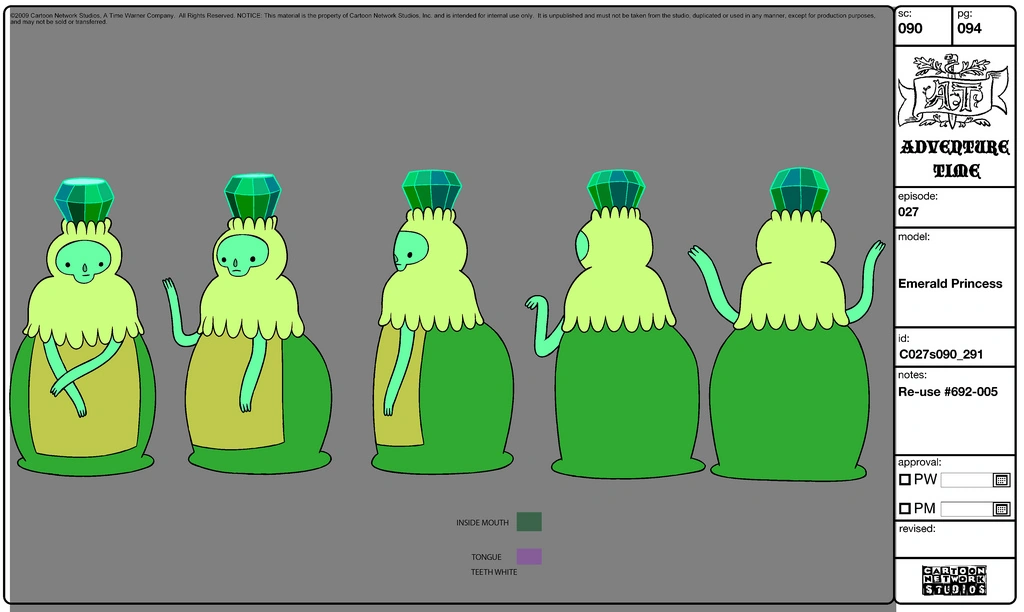Click the Re-use #692-005 reference

coord(951,392)
